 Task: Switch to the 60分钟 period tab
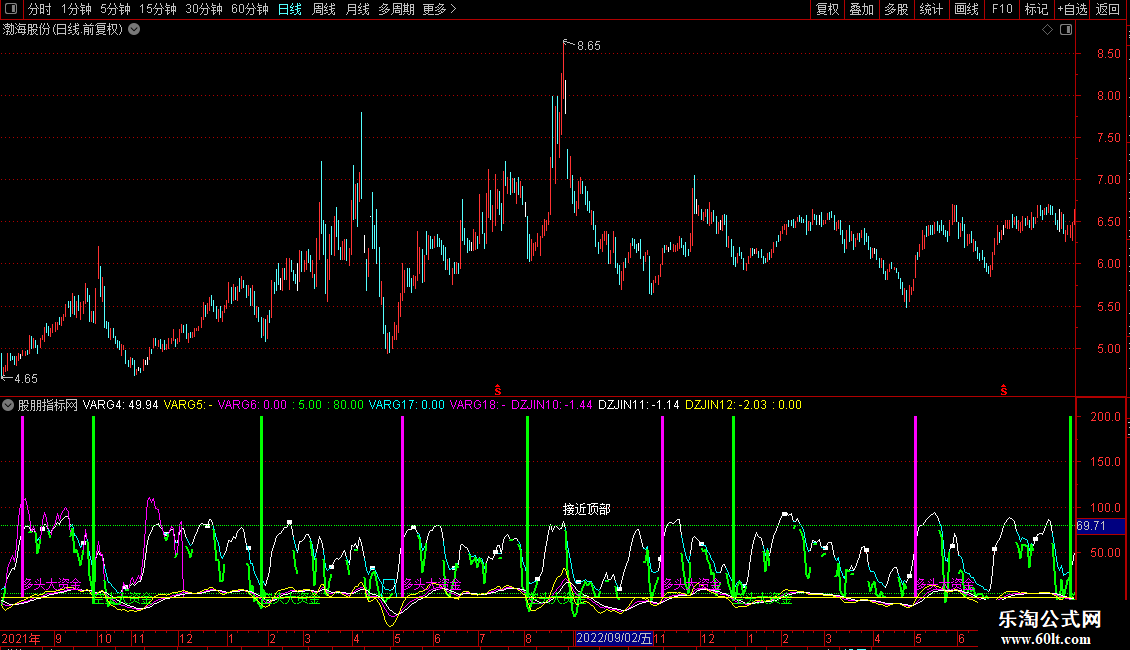[x=250, y=10]
